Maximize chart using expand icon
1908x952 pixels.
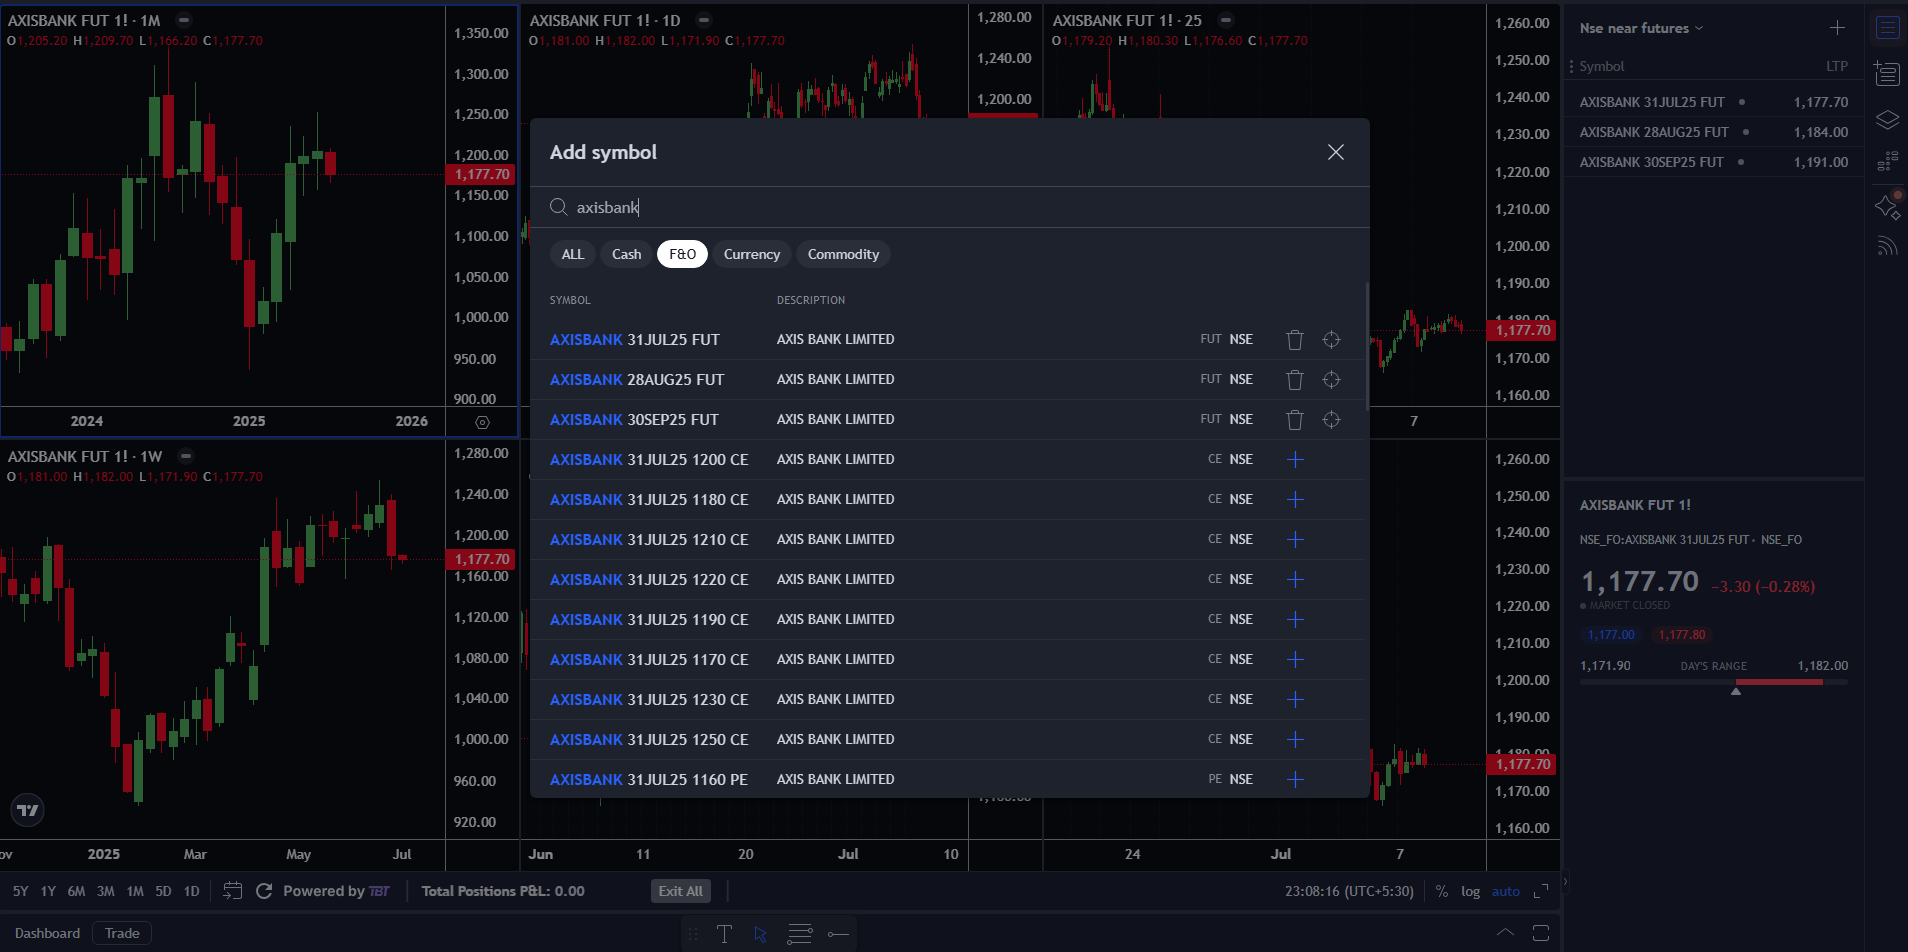[x=1541, y=891]
